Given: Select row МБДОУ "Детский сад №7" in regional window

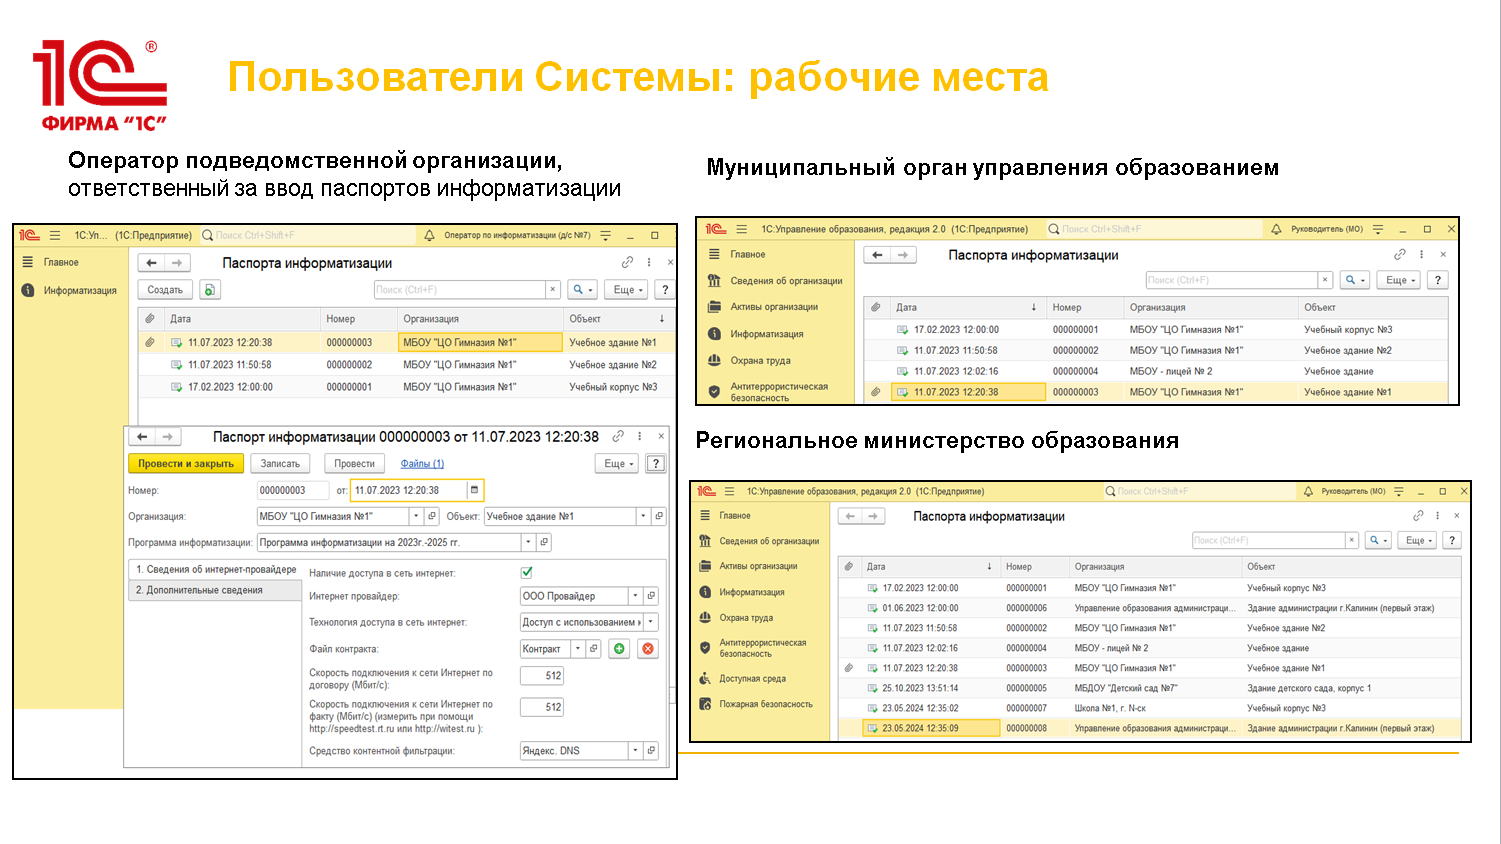Looking at the screenshot, I should pyautogui.click(x=1148, y=688).
